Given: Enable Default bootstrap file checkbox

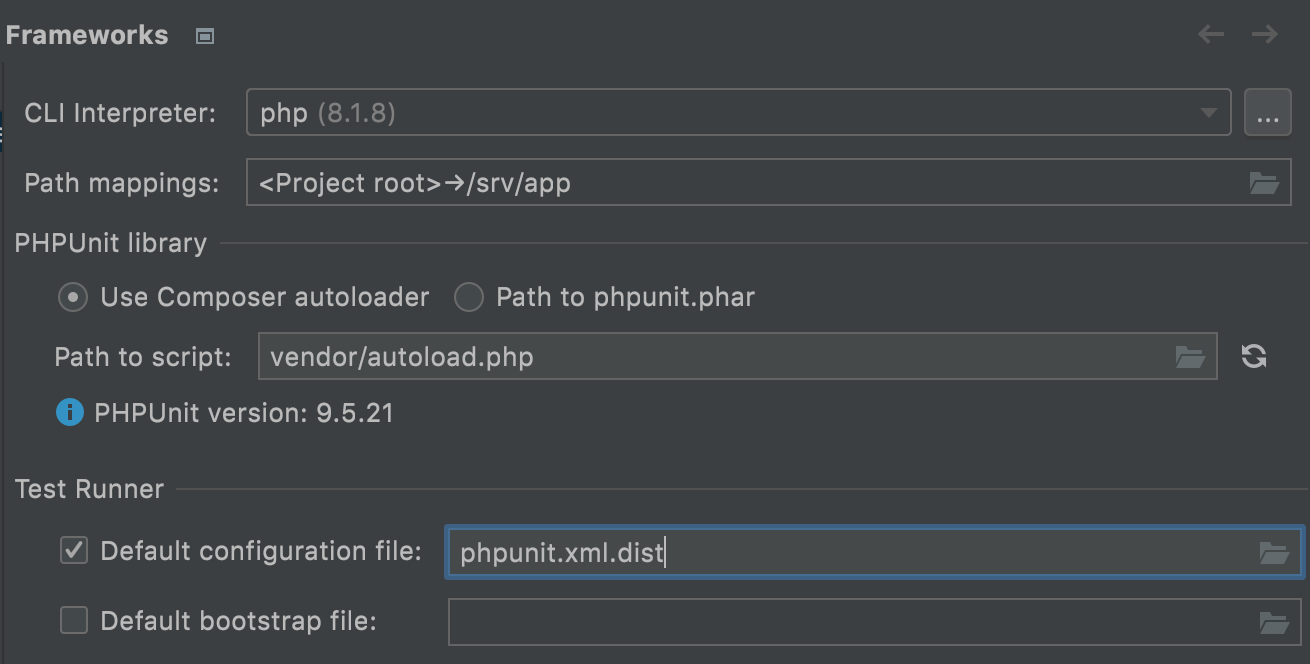Looking at the screenshot, I should 74,620.
